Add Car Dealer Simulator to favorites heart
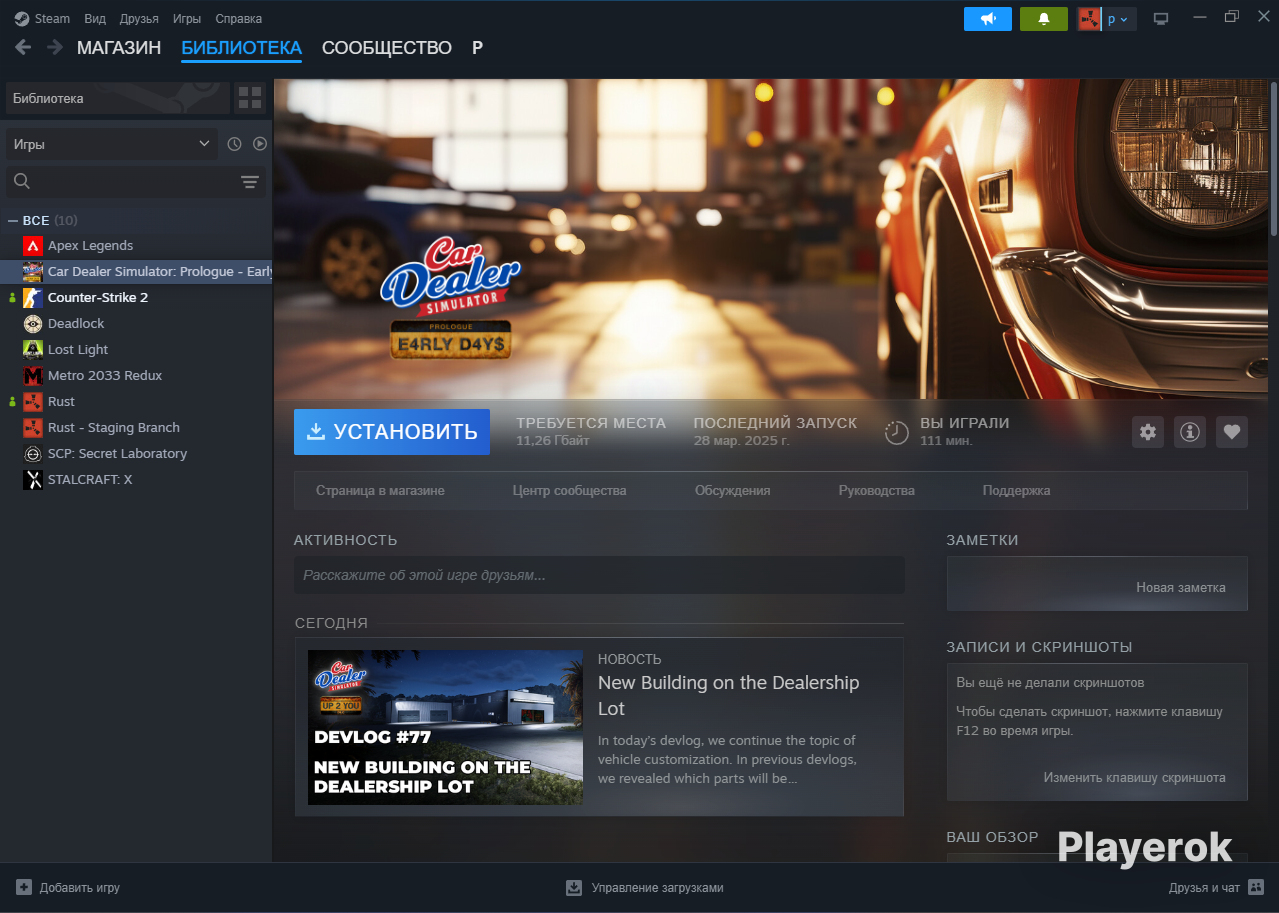The height and width of the screenshot is (913, 1279). (x=1232, y=432)
